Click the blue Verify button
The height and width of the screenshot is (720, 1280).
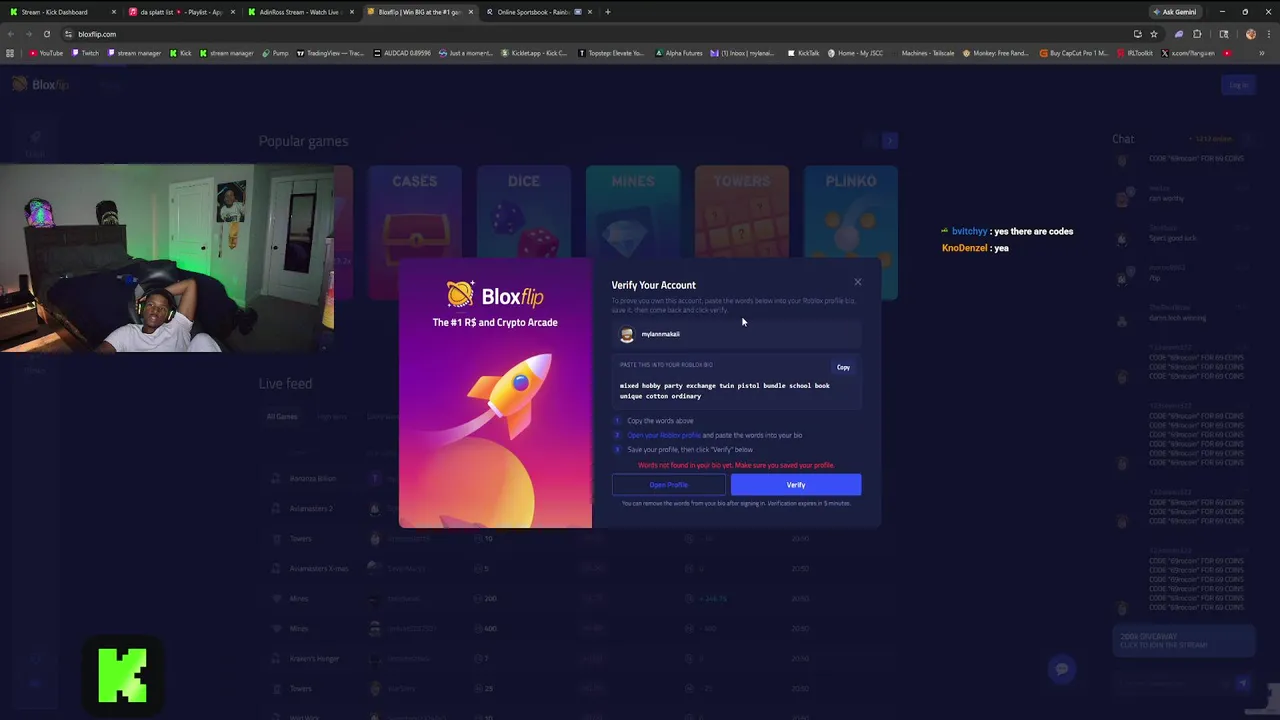tap(796, 485)
